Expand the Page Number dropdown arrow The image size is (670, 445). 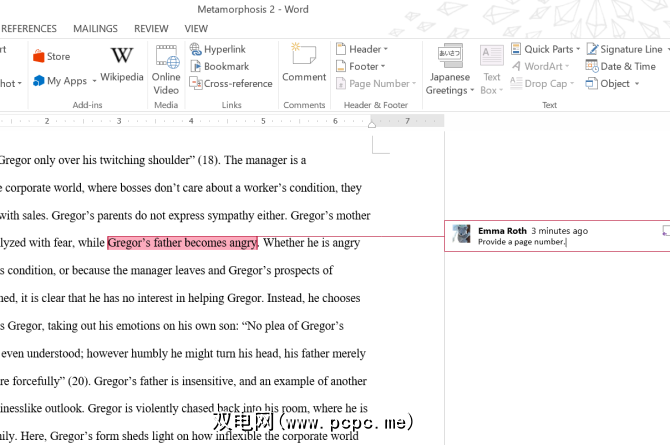pos(414,83)
